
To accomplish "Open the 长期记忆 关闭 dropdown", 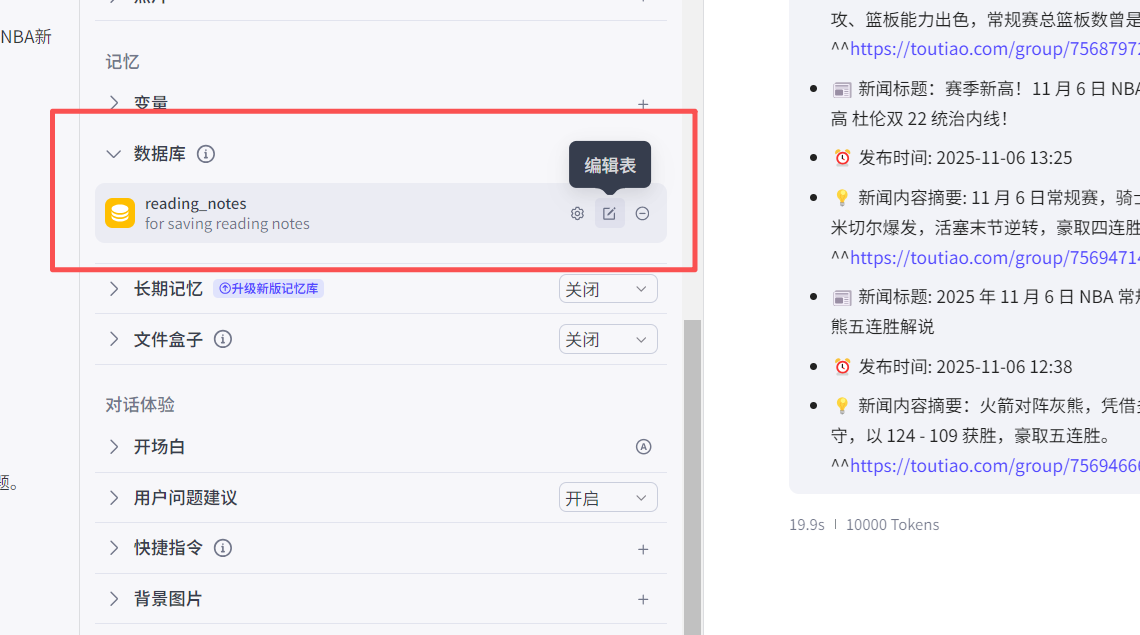I will tap(608, 288).
